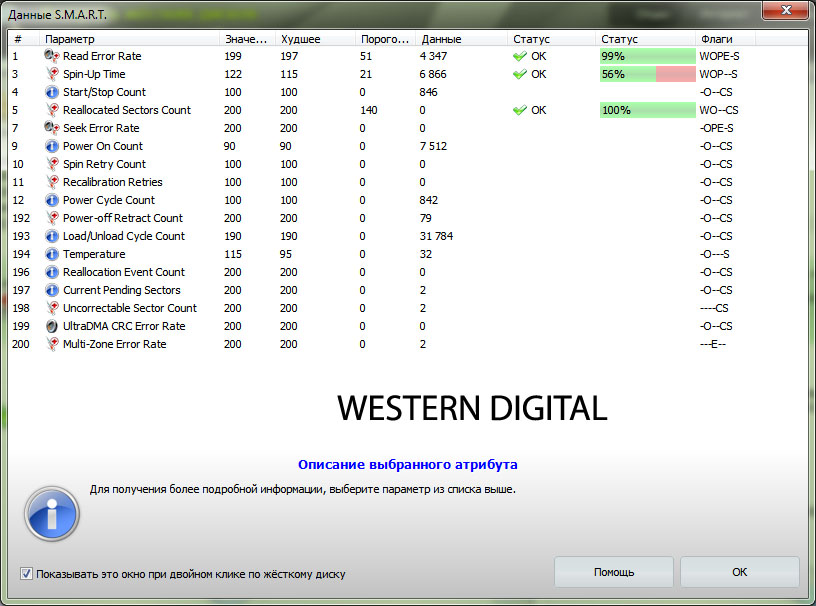Click data value 4 347
Viewport: 816px width, 606px height.
tap(433, 56)
